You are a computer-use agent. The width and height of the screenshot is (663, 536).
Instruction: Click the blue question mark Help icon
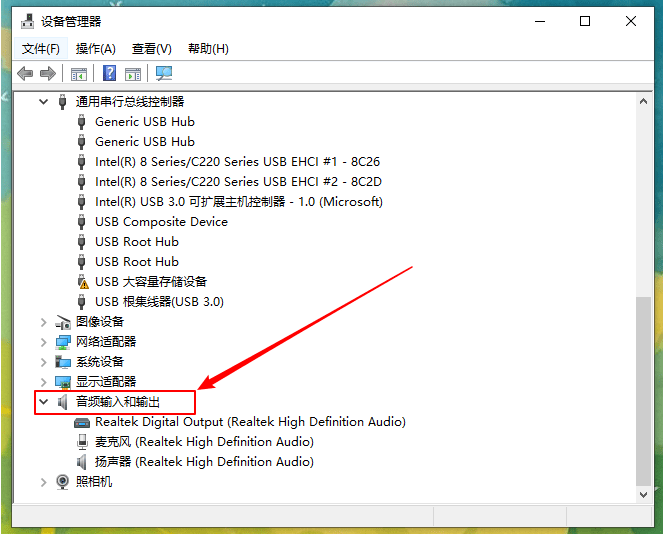[x=110, y=73]
